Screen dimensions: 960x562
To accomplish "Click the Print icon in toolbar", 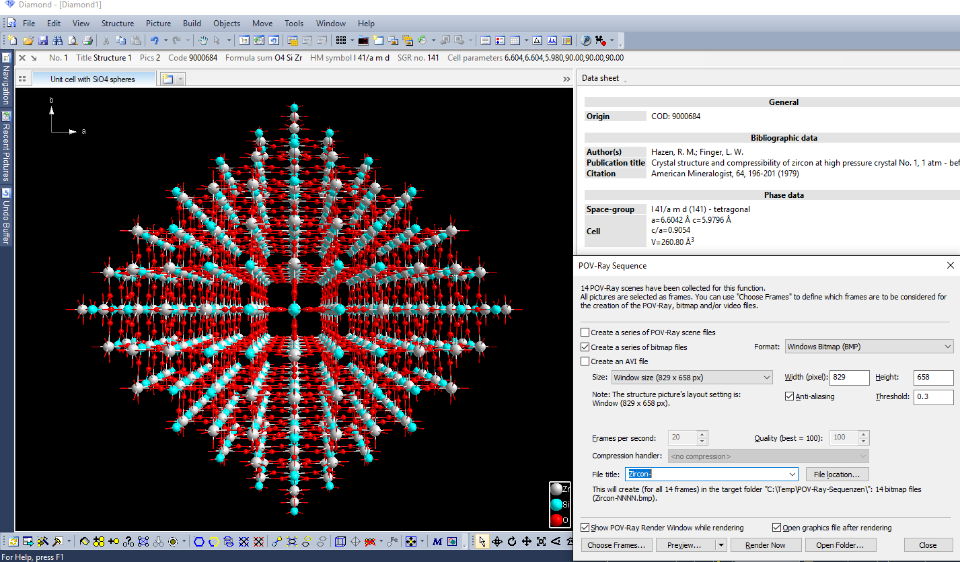I will 88,40.
